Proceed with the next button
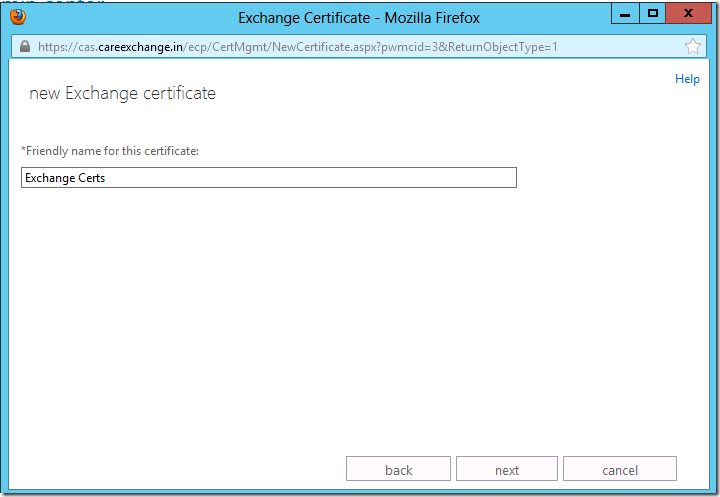Viewport: 720px width, 497px height. (506, 469)
